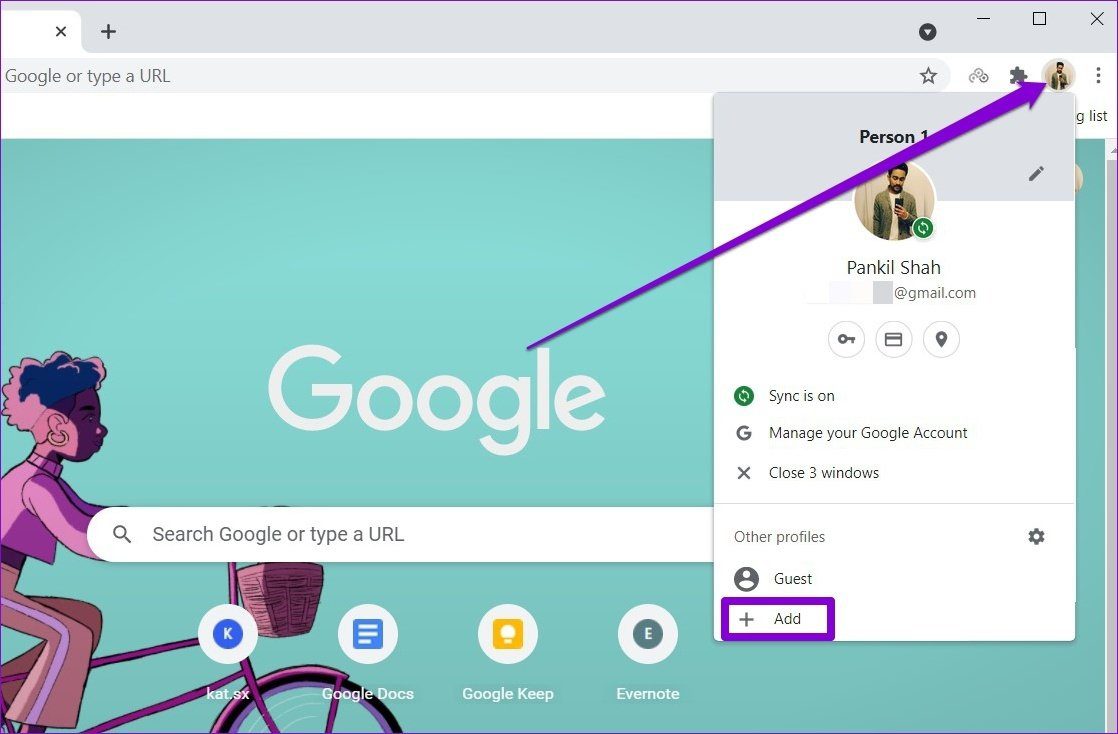Close the current browser tab
Viewport: 1118px width, 734px height.
tap(61, 31)
